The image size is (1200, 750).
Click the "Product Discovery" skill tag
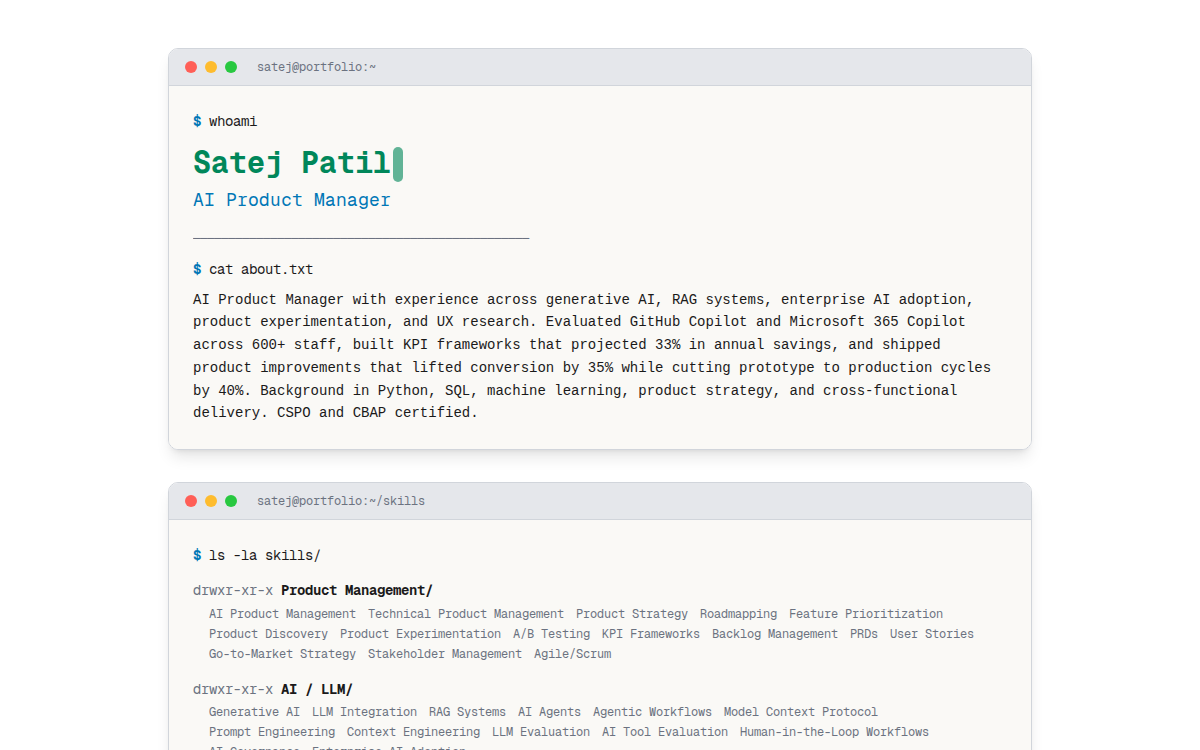[x=268, y=634]
